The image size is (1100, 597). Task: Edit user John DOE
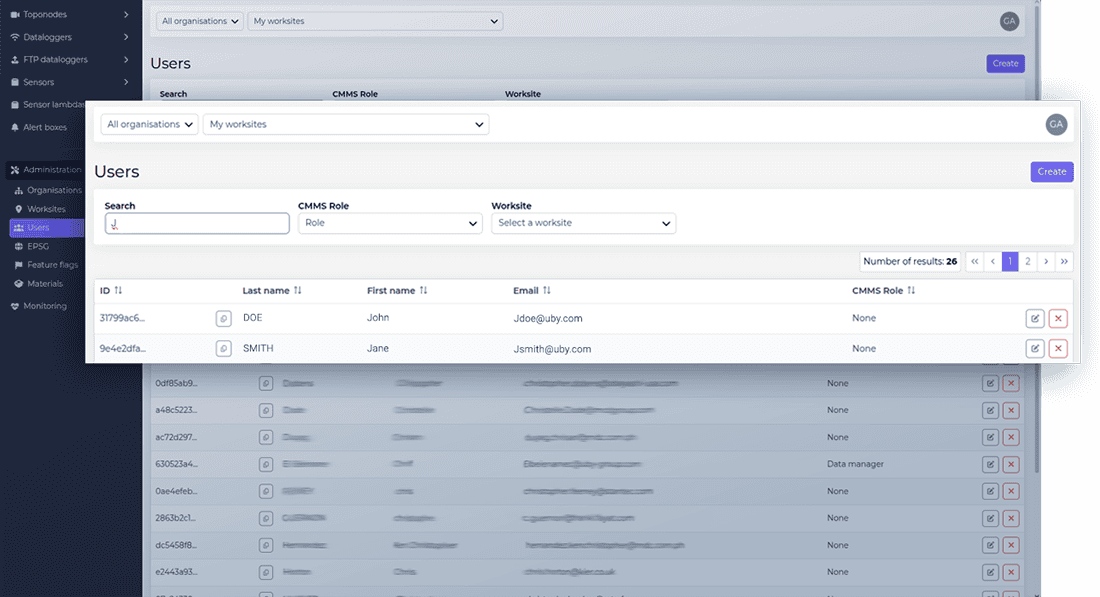click(x=1035, y=318)
